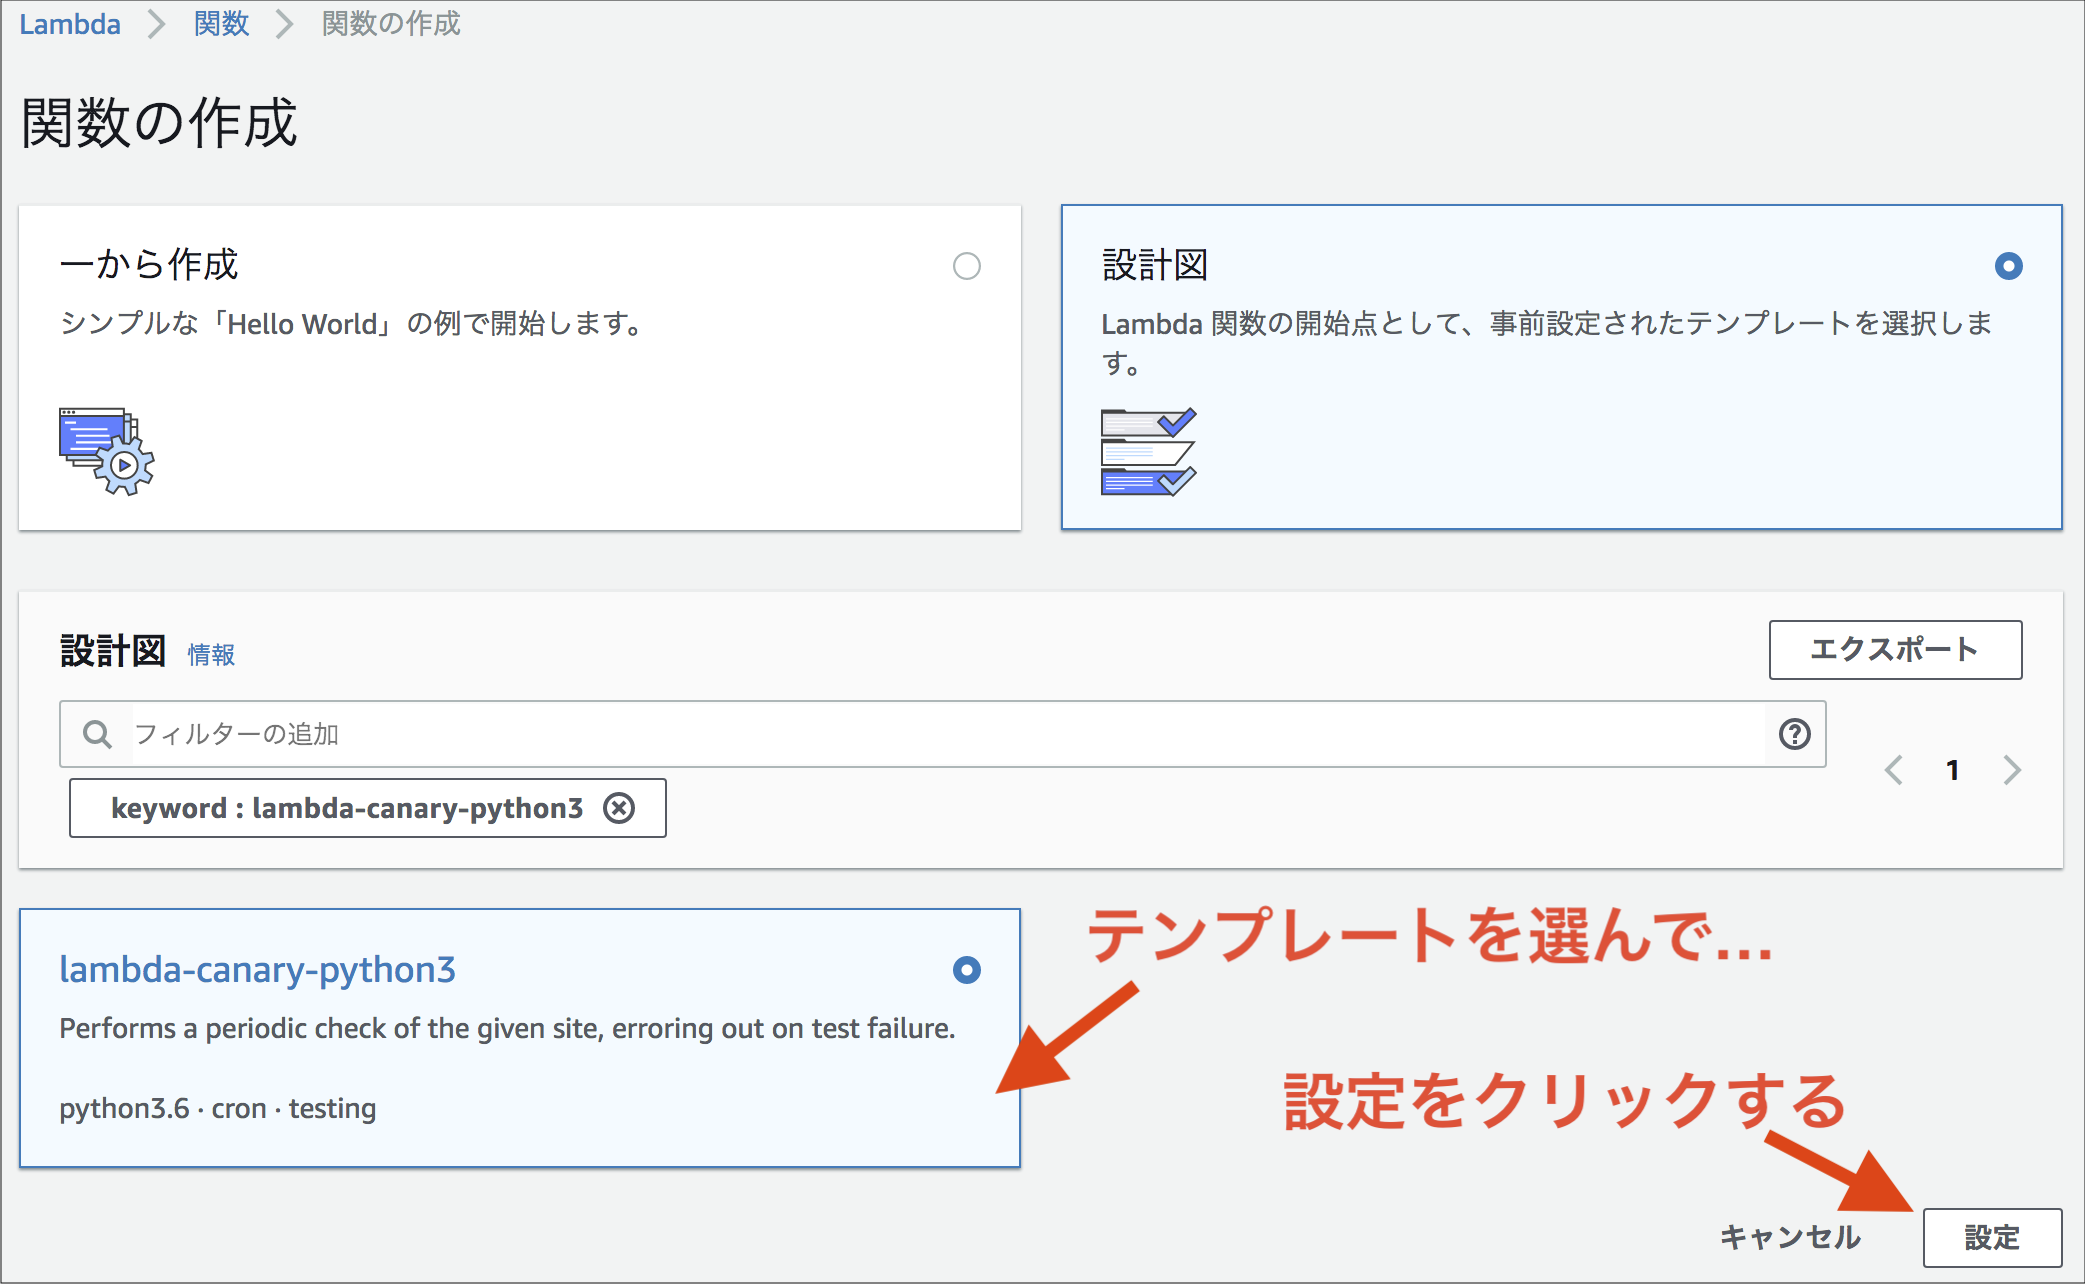Screen dimensions: 2085x1284
Task: Go to next blueprints page
Action: click(2012, 770)
